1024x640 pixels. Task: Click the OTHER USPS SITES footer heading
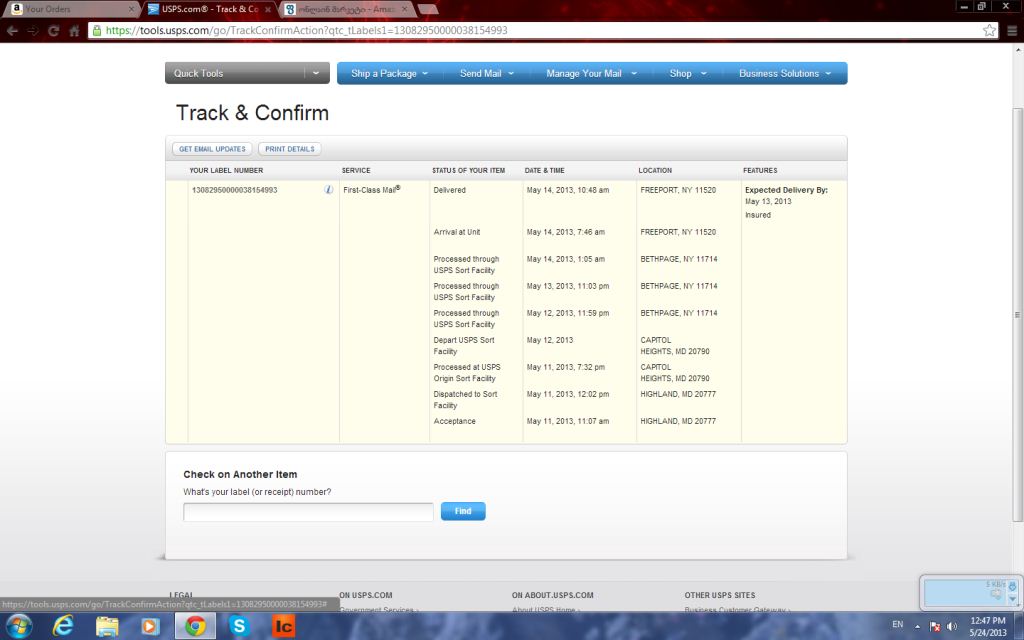(720, 595)
